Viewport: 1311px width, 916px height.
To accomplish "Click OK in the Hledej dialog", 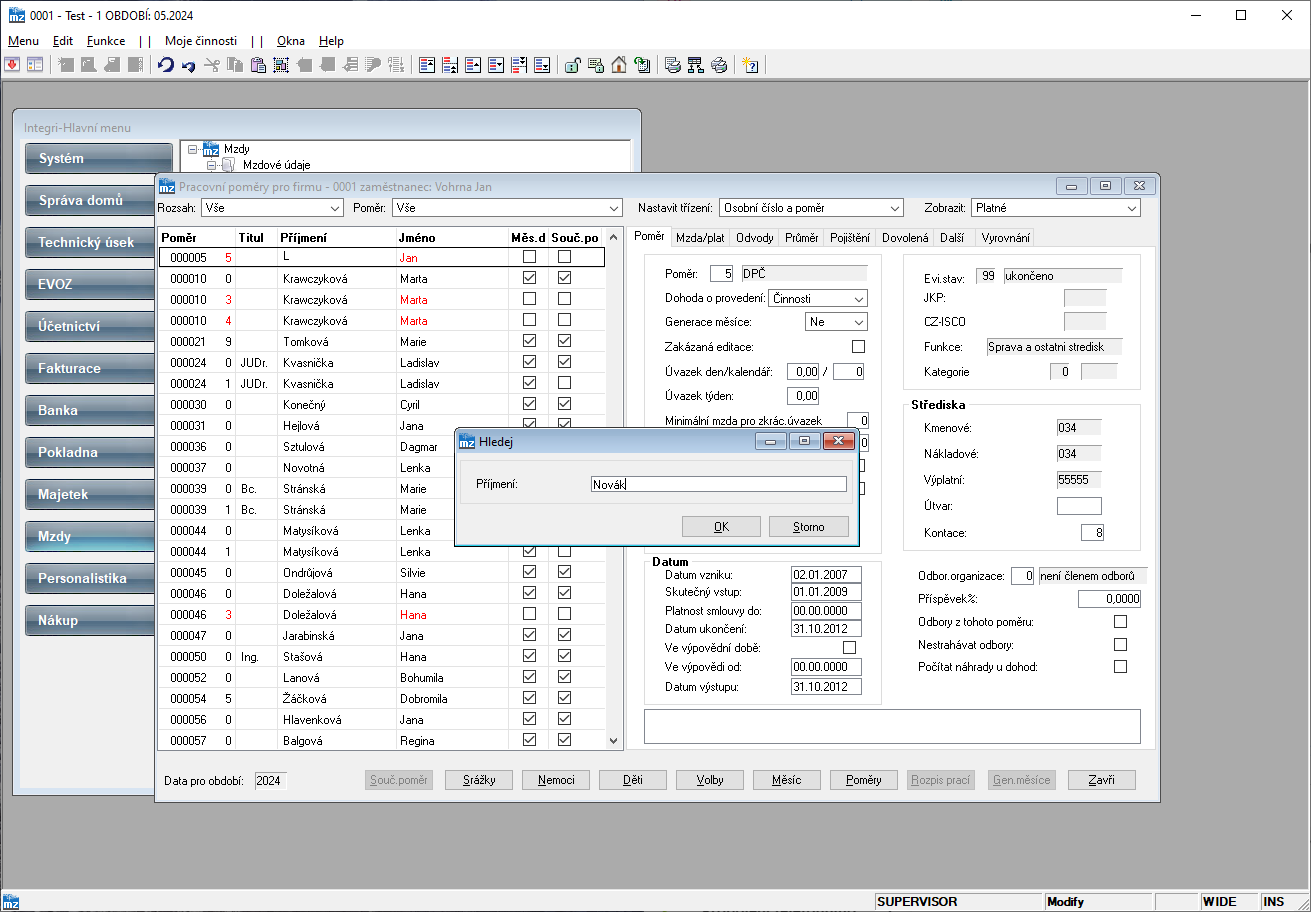I will pyautogui.click(x=721, y=526).
